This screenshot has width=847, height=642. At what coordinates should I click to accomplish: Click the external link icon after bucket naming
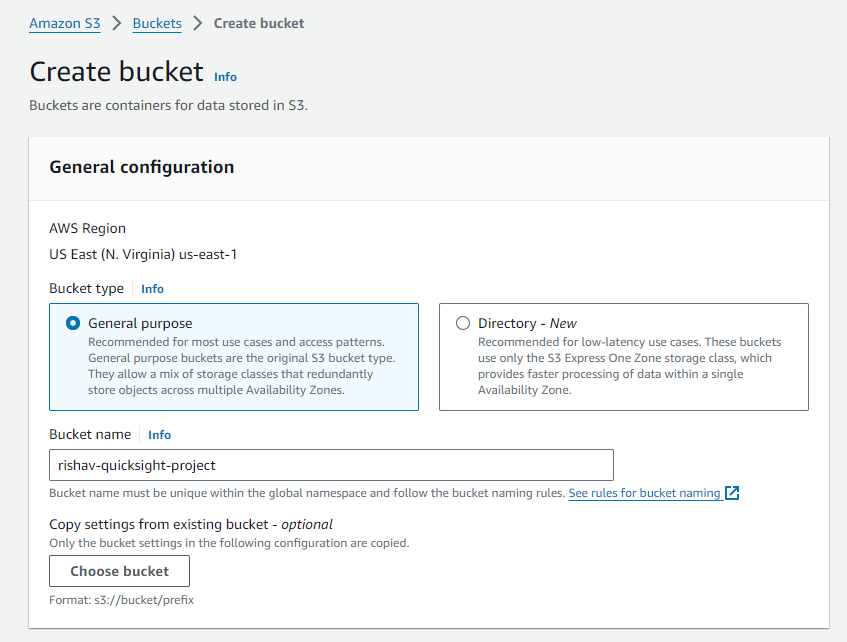click(732, 493)
